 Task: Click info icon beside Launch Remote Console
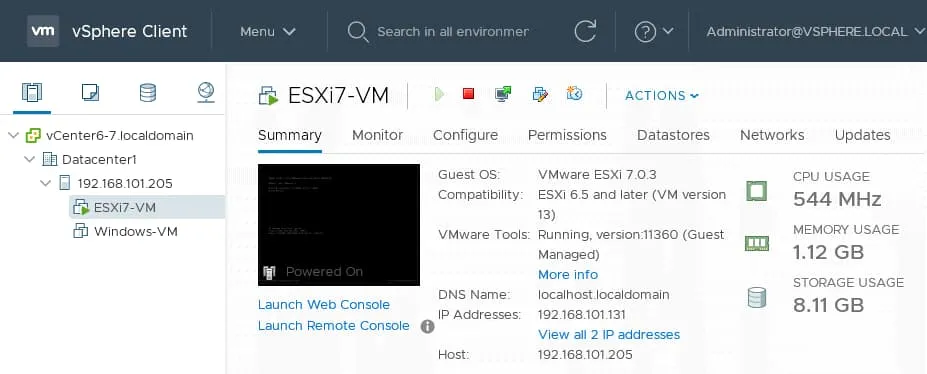(x=427, y=327)
